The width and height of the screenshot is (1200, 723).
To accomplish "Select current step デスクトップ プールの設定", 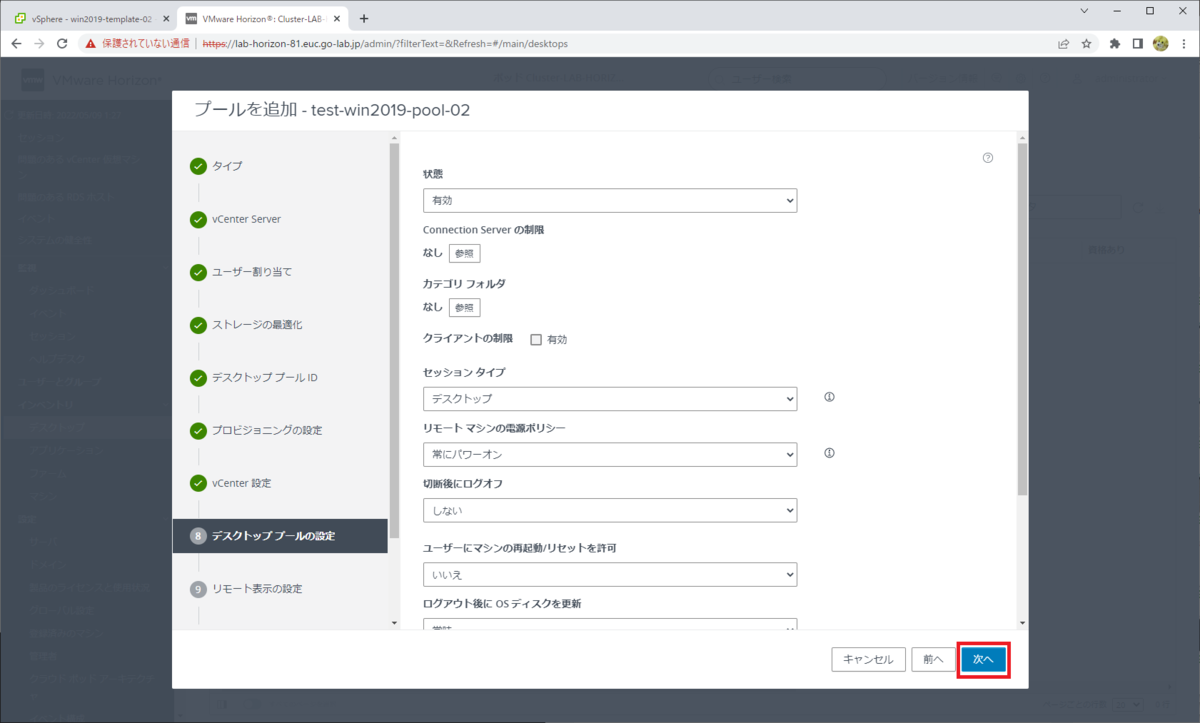I will point(280,536).
